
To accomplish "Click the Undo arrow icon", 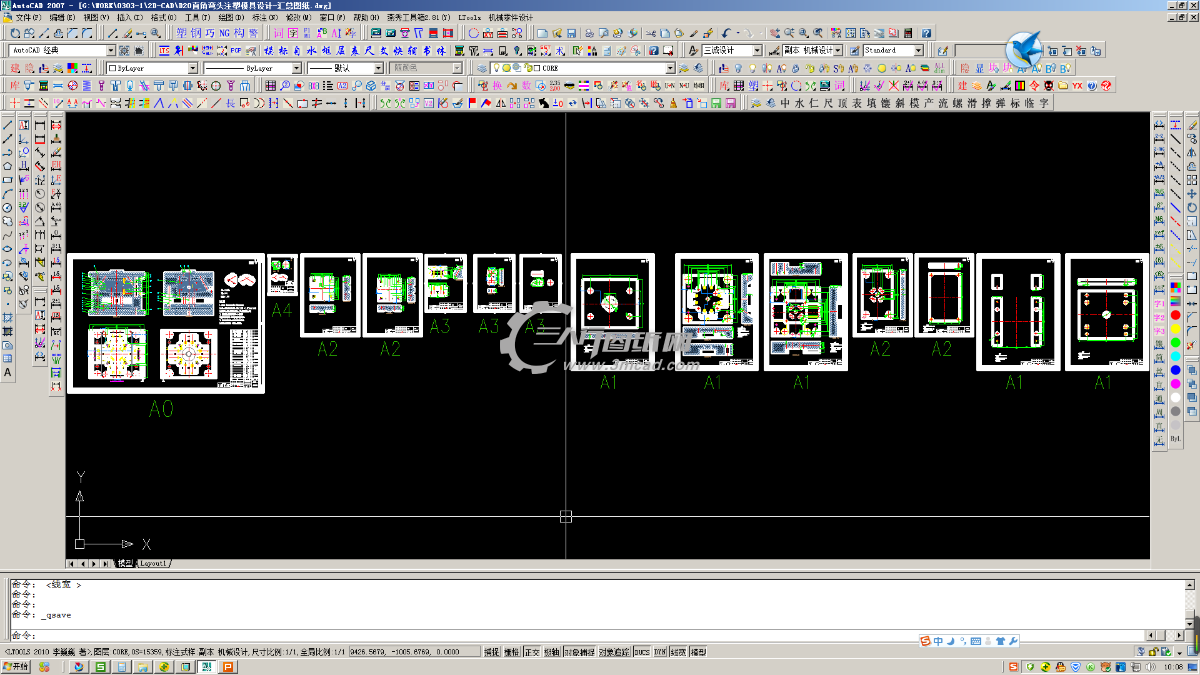I will (725, 33).
